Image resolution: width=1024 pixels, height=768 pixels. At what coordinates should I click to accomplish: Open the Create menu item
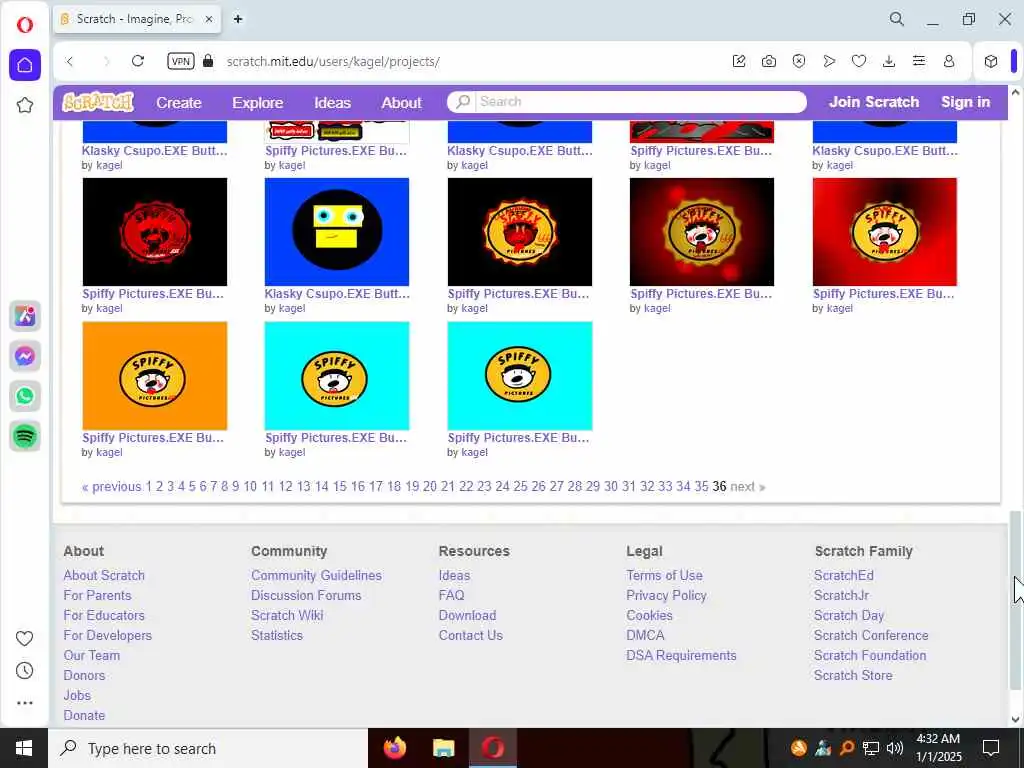pos(178,103)
